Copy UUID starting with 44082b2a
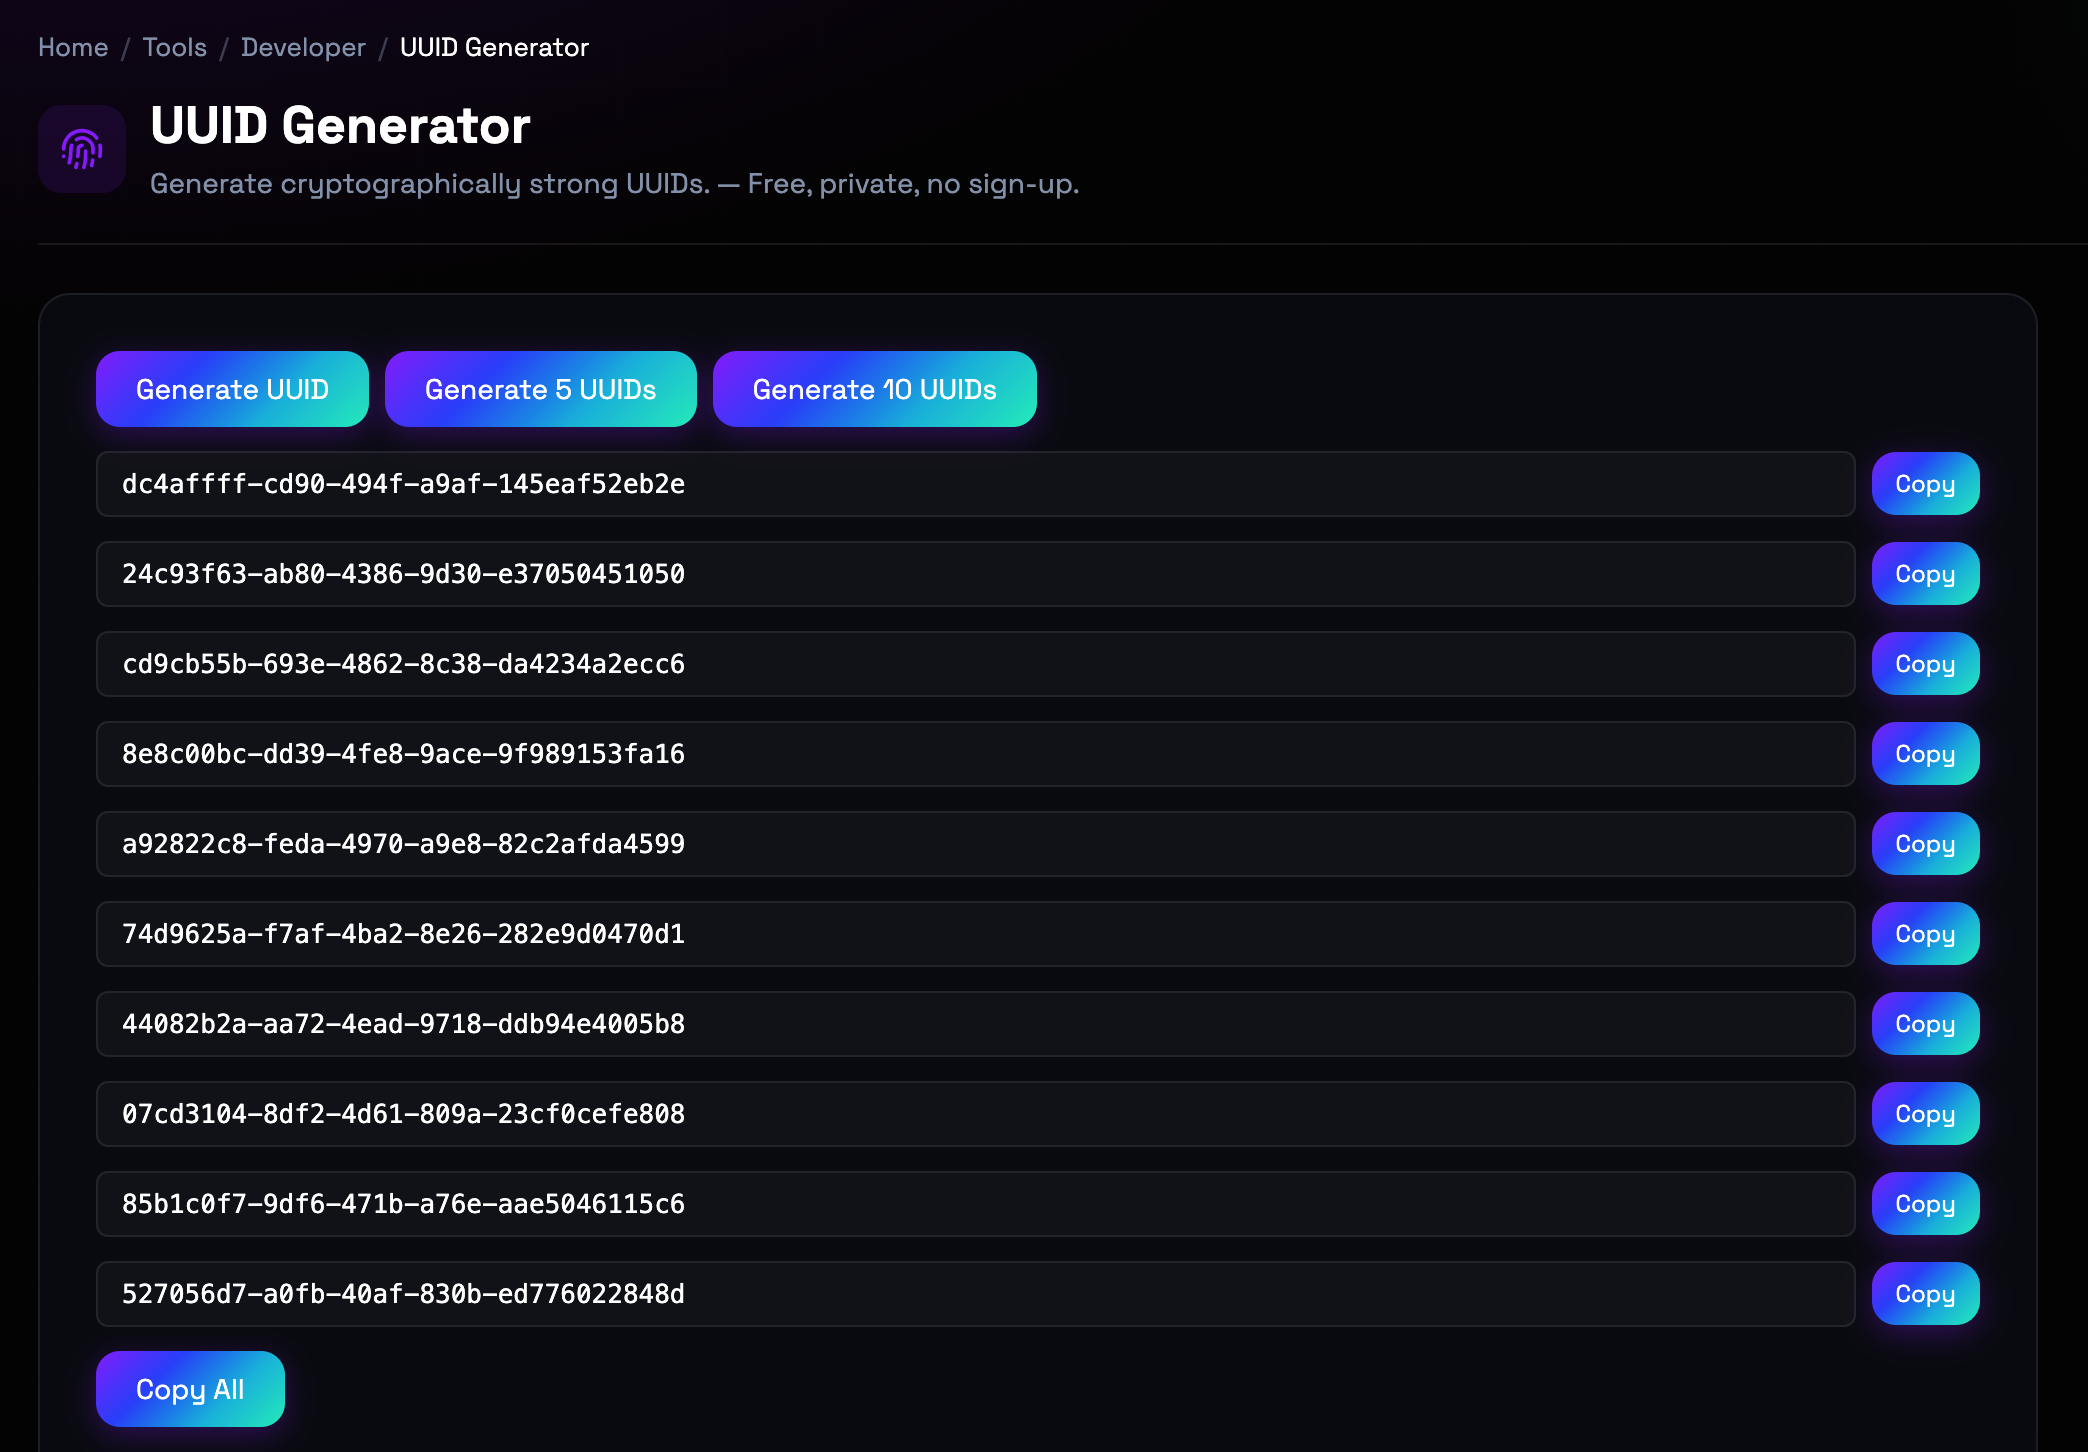 [1925, 1024]
